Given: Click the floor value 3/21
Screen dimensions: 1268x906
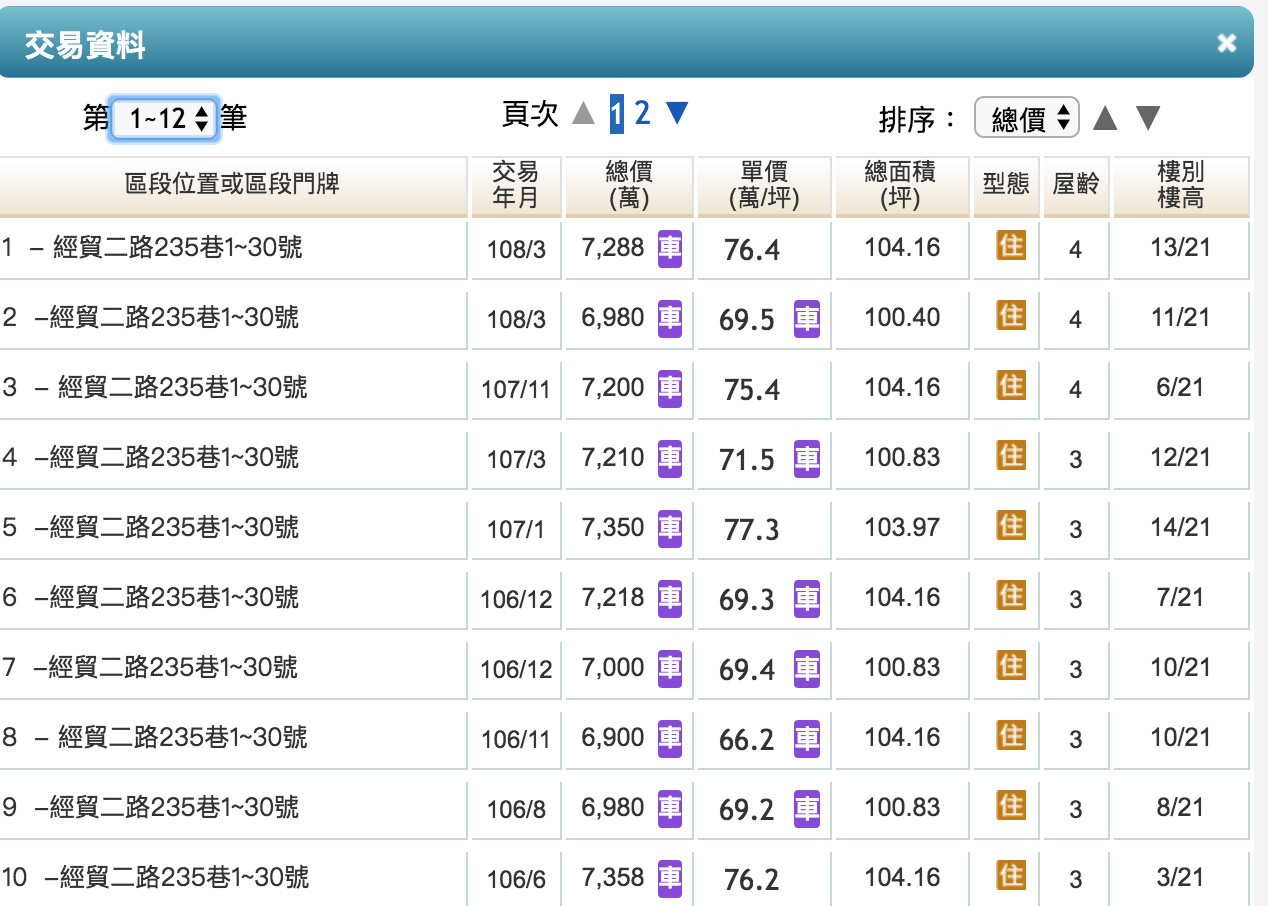Looking at the screenshot, I should [x=1180, y=878].
